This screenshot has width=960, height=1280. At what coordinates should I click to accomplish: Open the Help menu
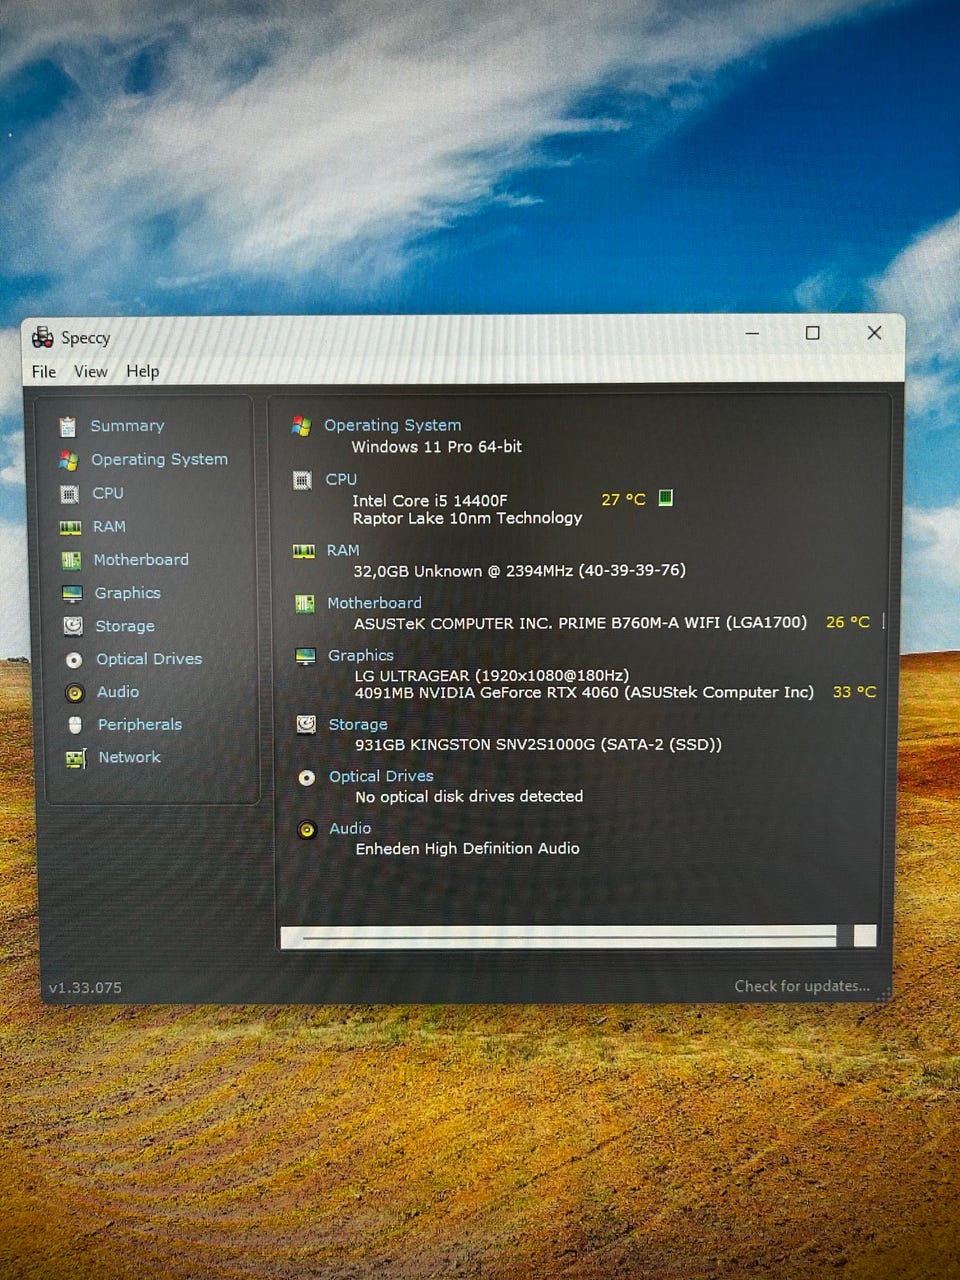coord(143,371)
